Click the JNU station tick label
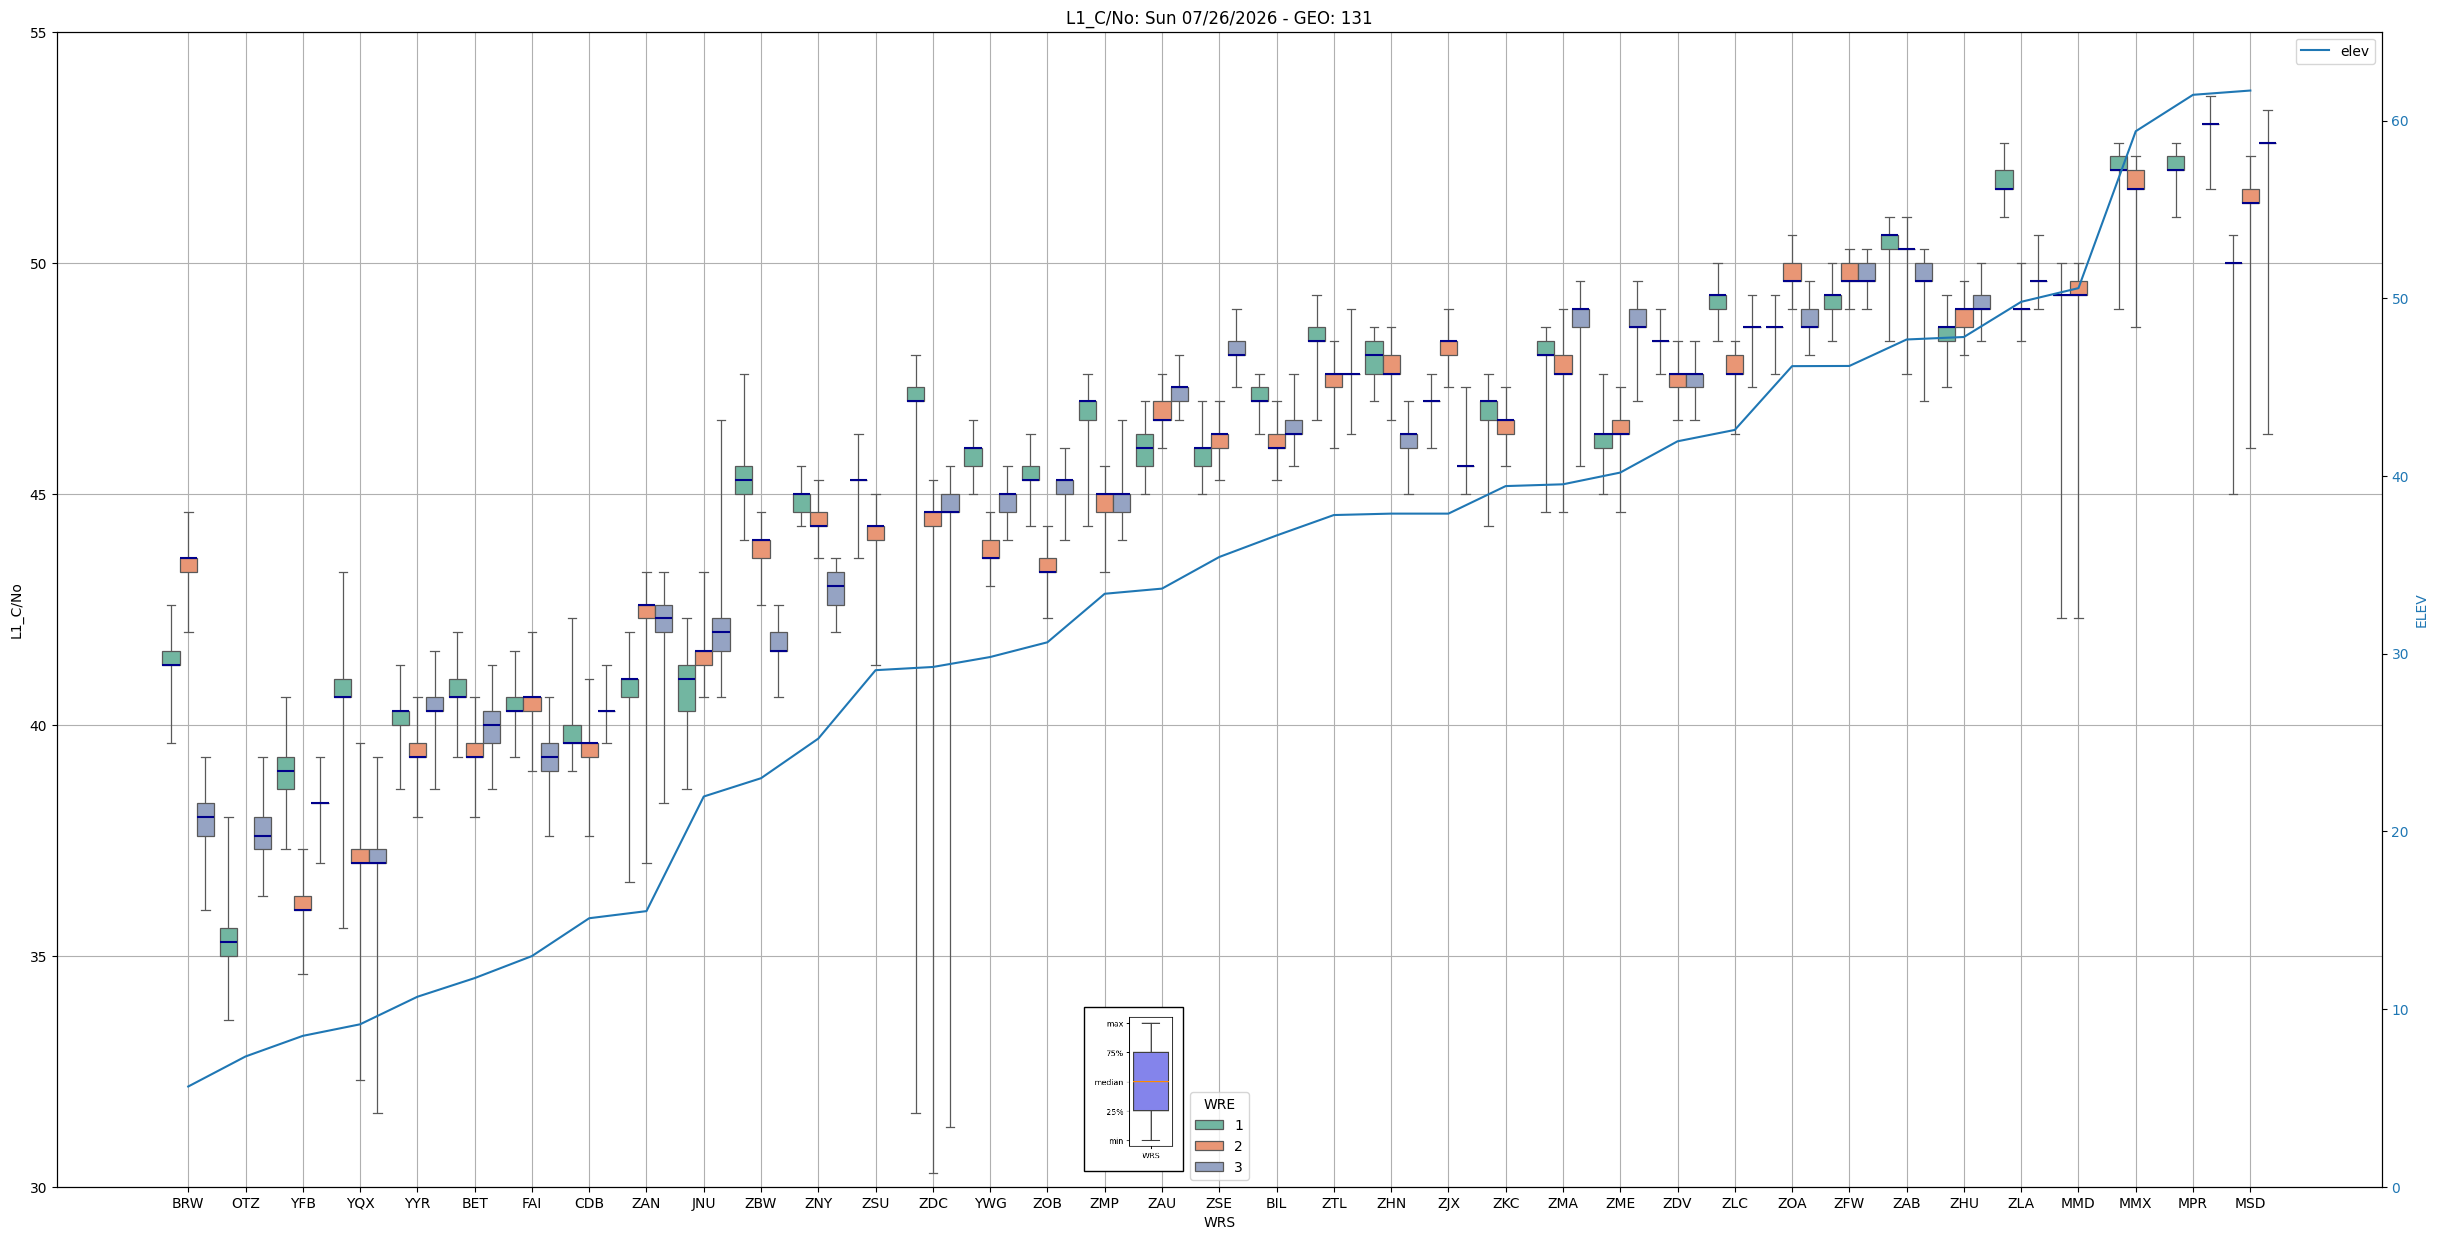Viewport: 2438px width, 1240px height. (x=704, y=1203)
